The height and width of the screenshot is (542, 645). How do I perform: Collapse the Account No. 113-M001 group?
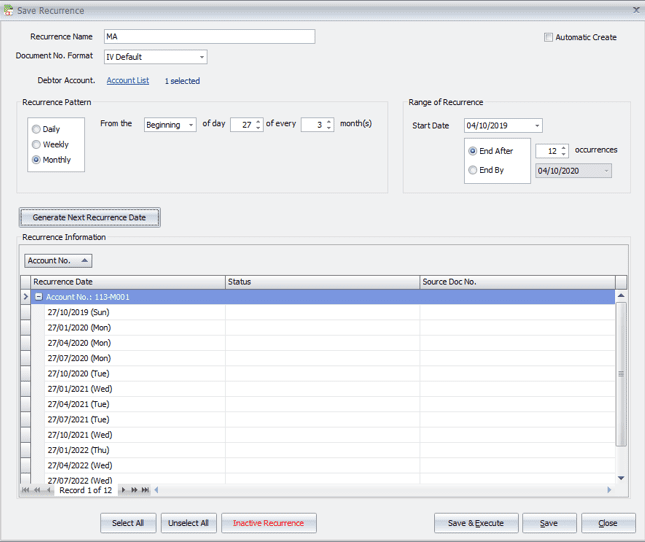click(38, 297)
